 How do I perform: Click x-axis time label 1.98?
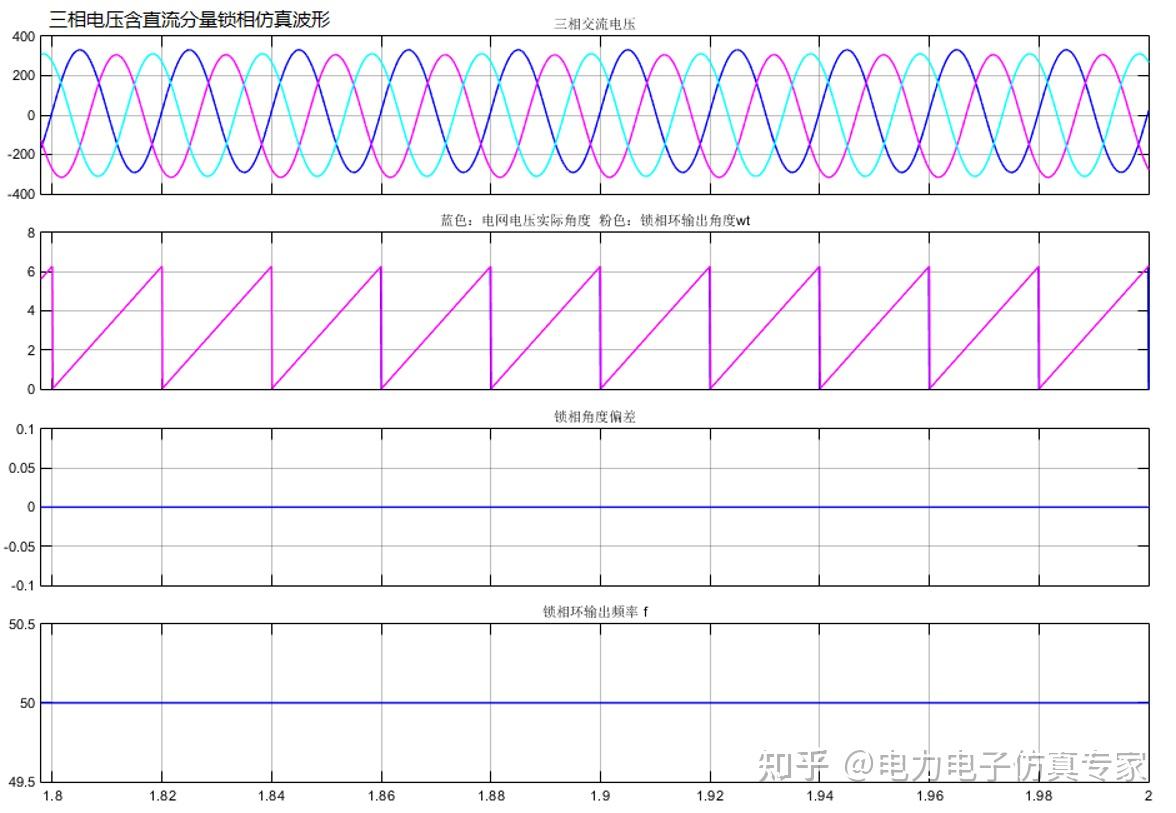[1039, 796]
